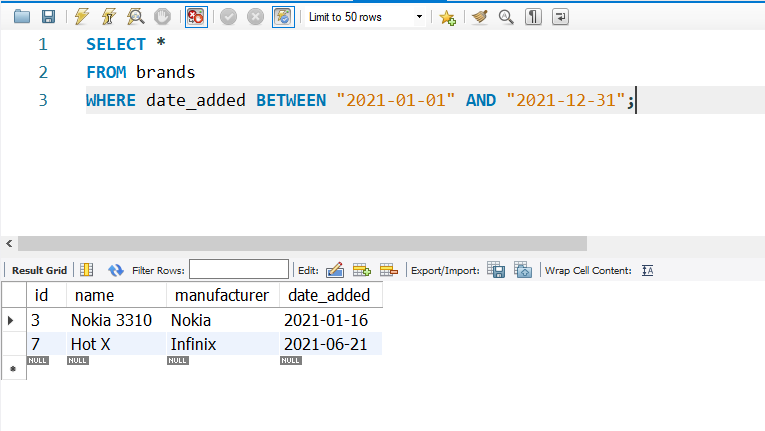Image resolution: width=765 pixels, height=431 pixels.
Task: Click the horizontal scrollbar below the editor
Action: click(x=300, y=244)
